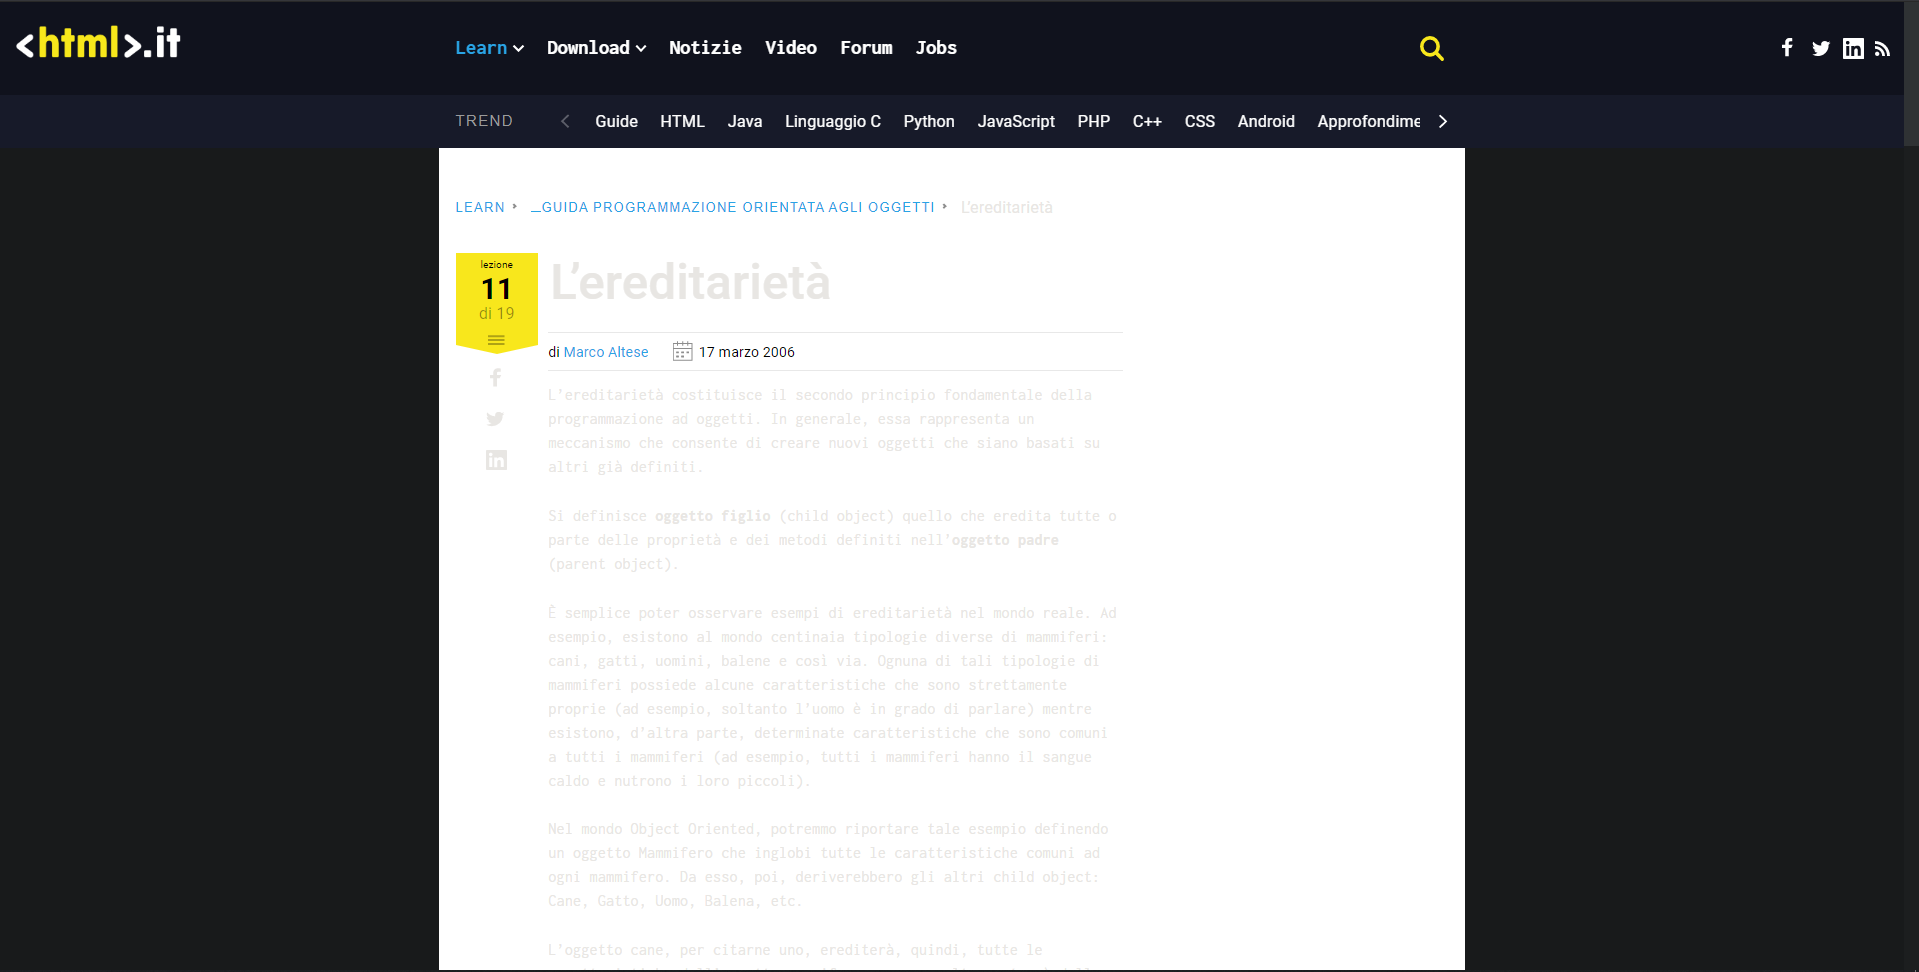The width and height of the screenshot is (1919, 972).
Task: Click the calendar icon next to date
Action: (682, 351)
